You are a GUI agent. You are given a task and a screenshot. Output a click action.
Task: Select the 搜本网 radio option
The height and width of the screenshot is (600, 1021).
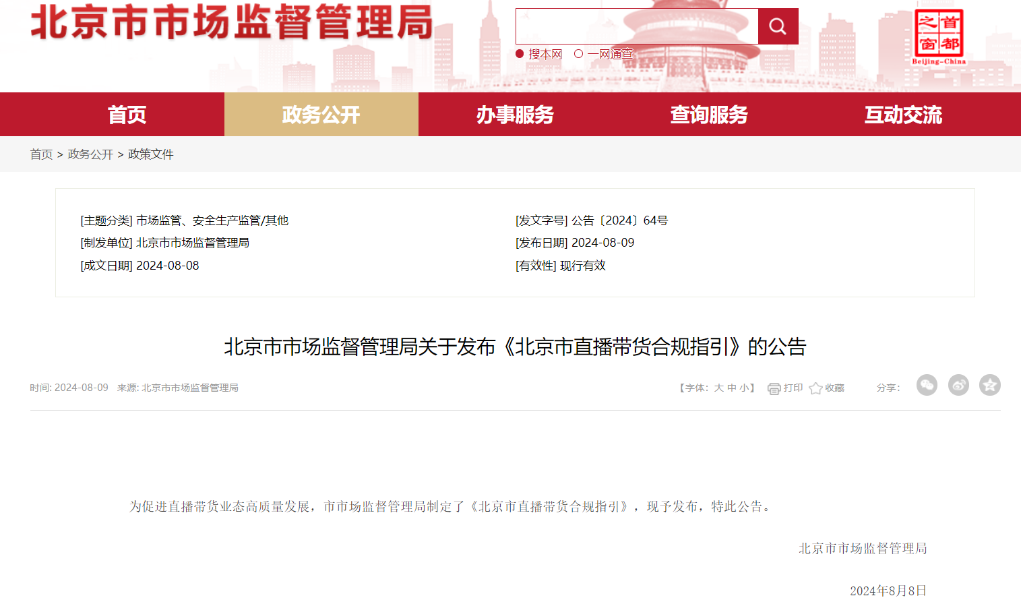coord(519,53)
